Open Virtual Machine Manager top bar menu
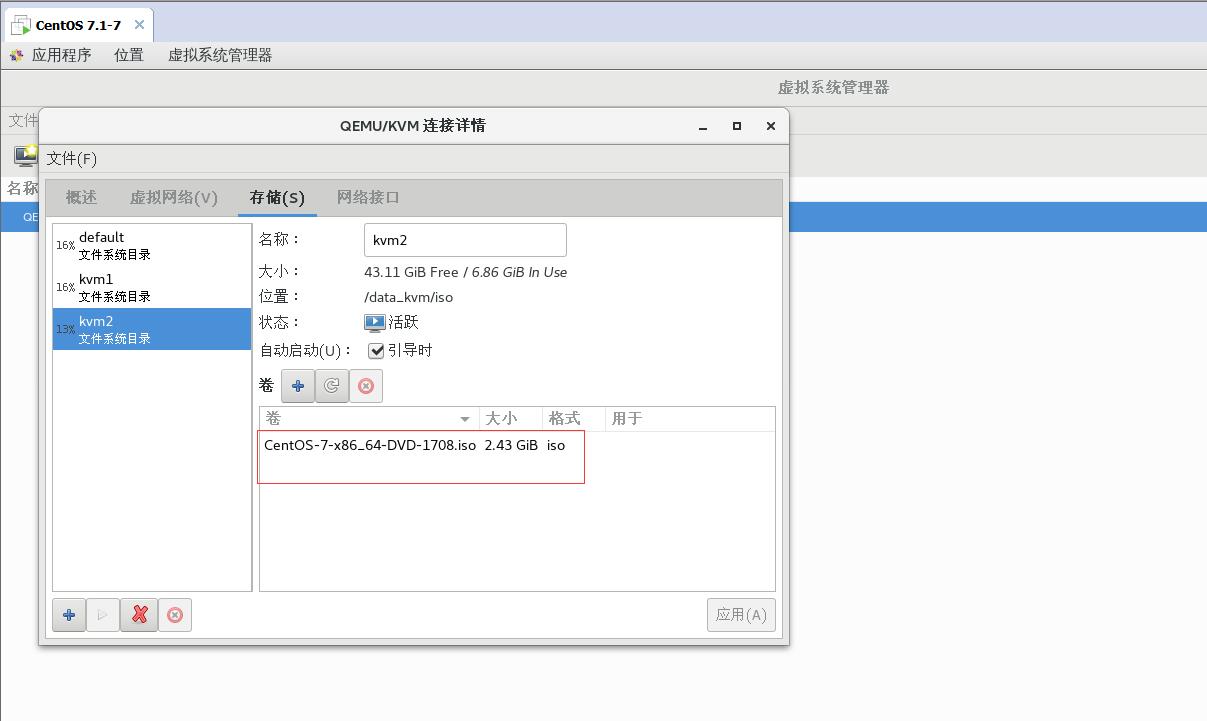Image resolution: width=1207 pixels, height=721 pixels. 220,55
